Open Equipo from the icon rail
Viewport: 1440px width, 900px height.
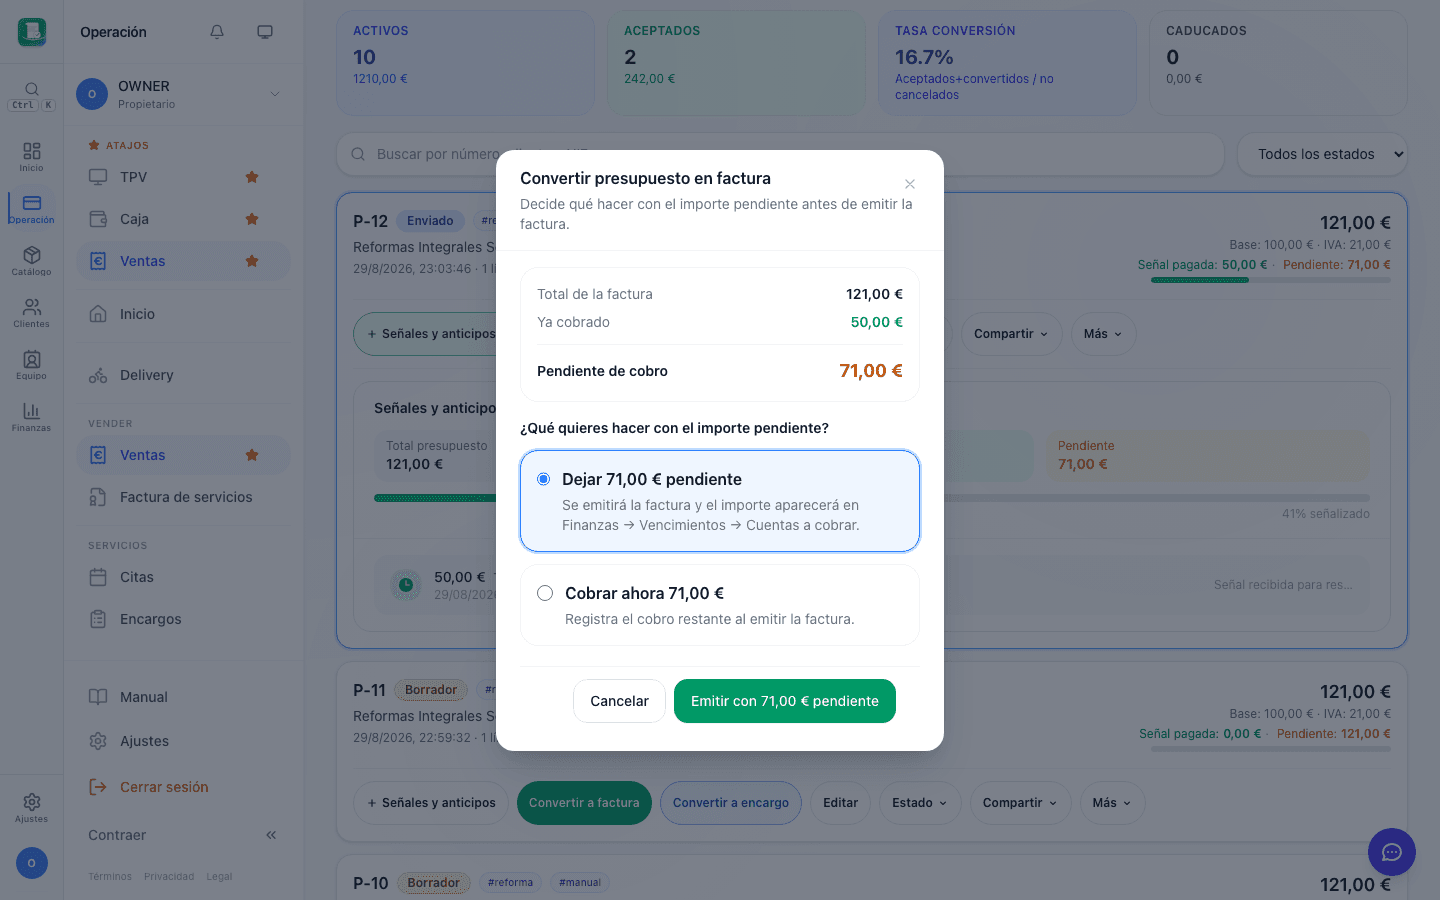32,365
